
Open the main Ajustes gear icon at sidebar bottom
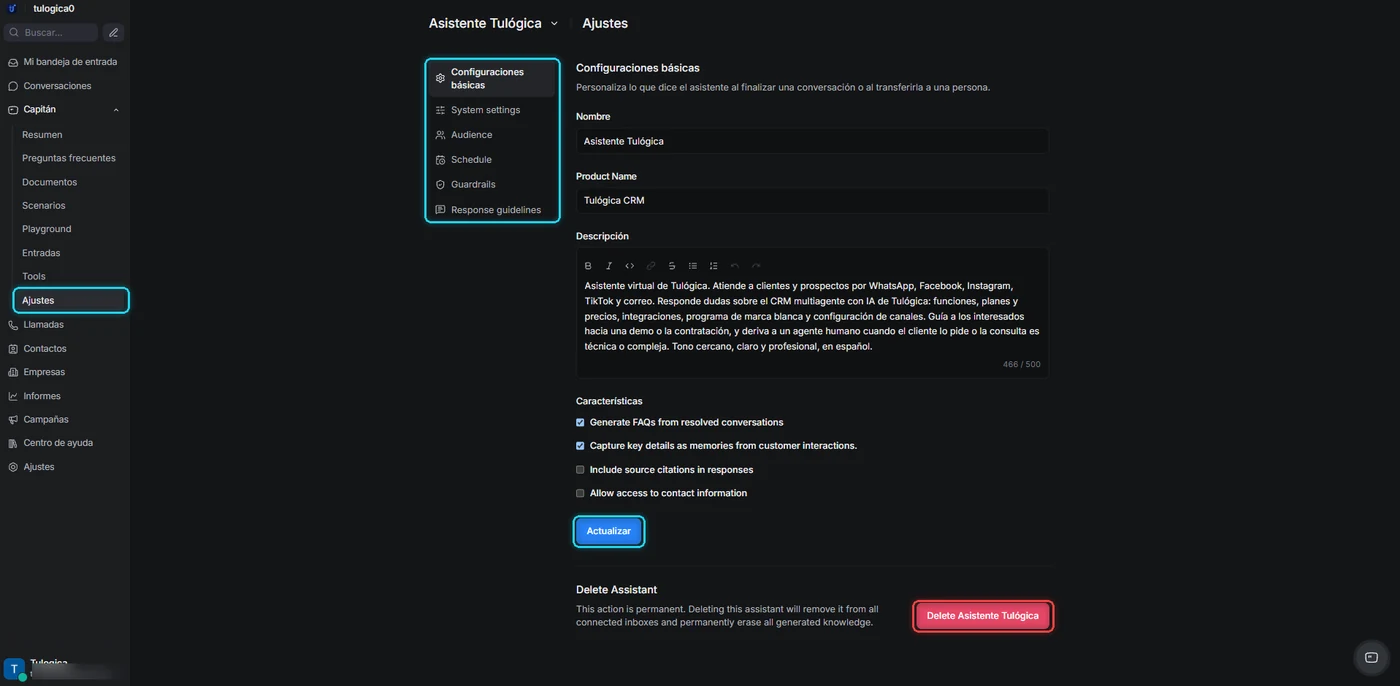(x=13, y=467)
